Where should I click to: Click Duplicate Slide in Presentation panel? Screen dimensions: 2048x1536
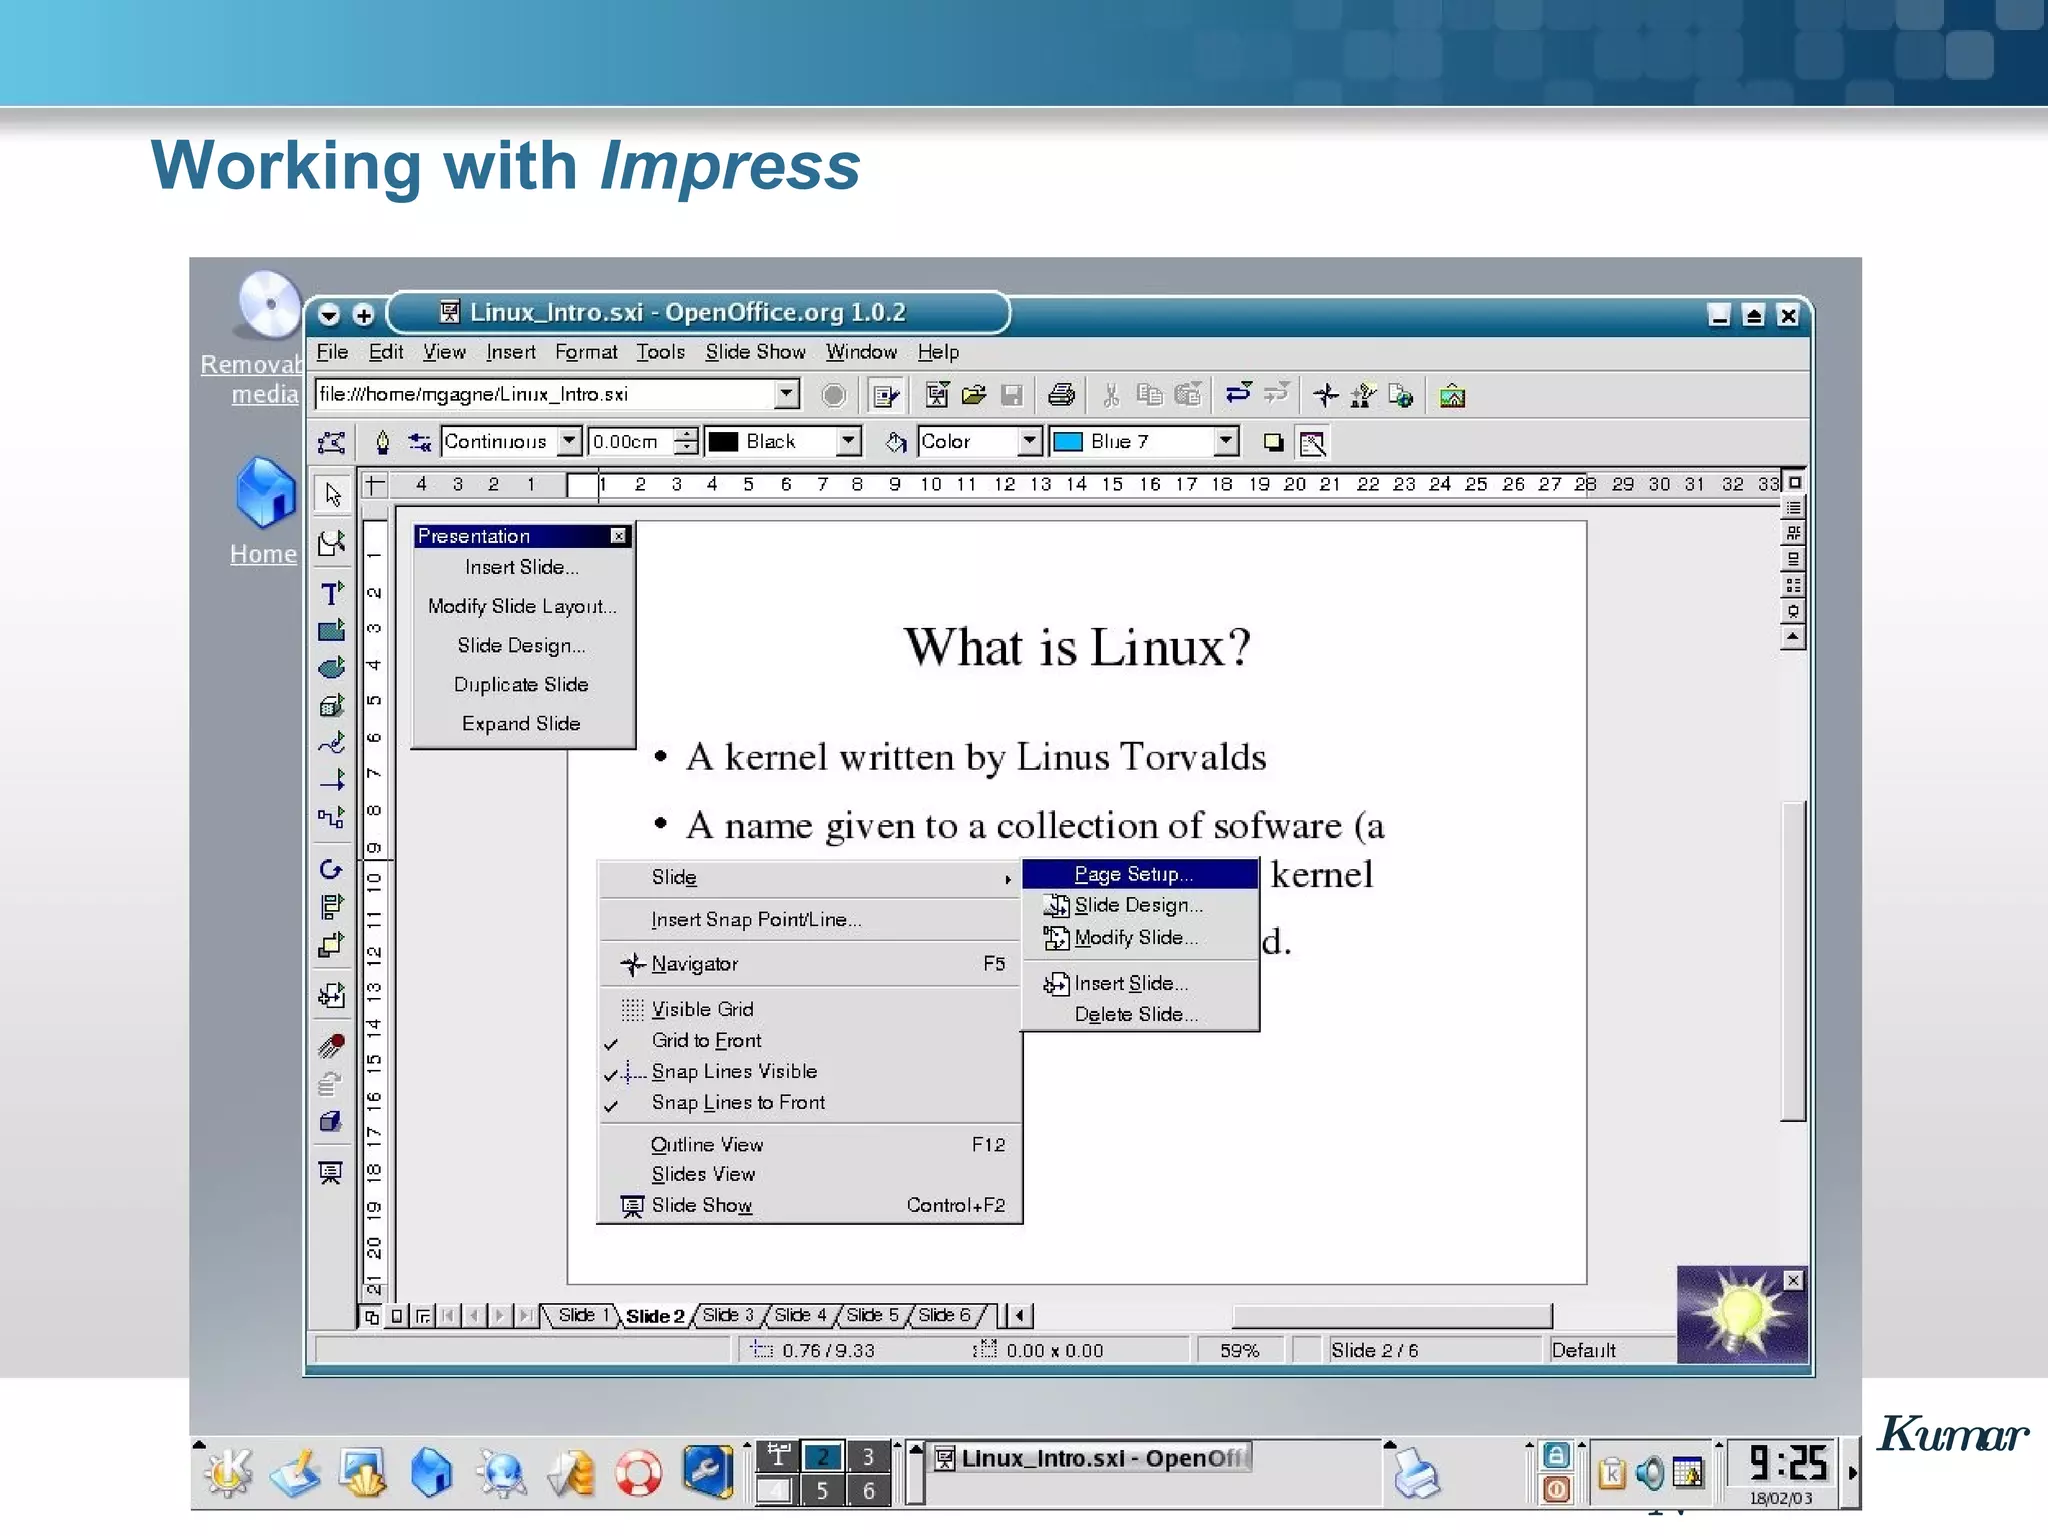tap(522, 684)
